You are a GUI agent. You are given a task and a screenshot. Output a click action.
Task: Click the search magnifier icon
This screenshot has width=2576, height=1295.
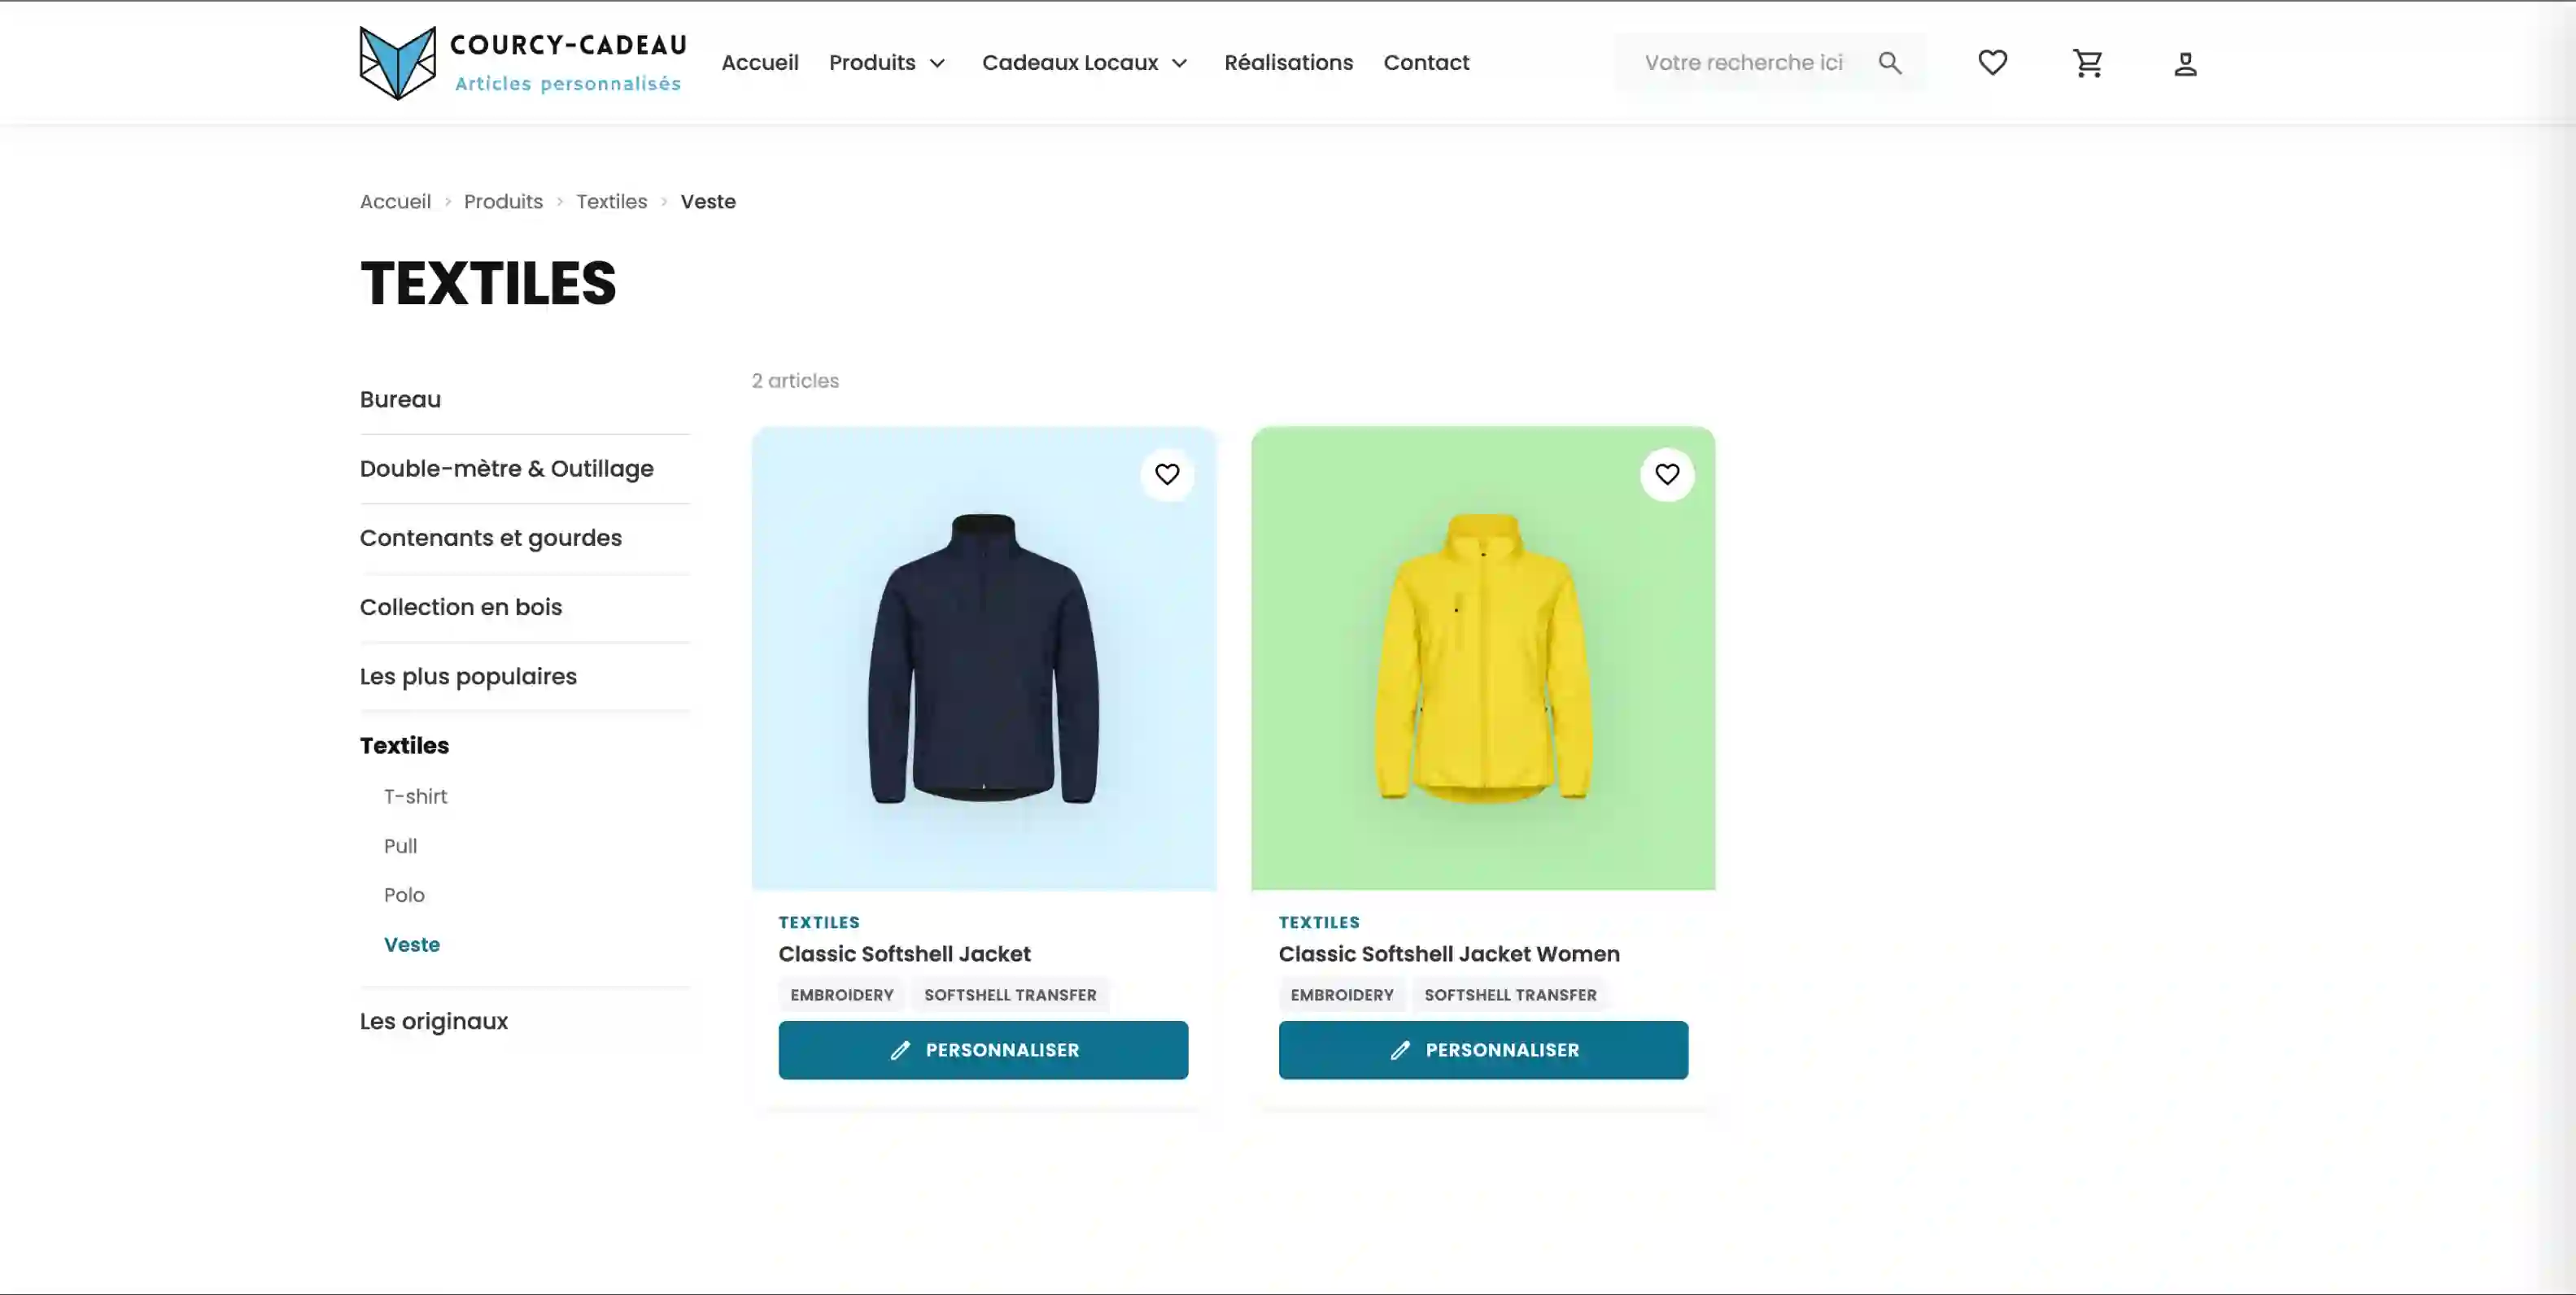click(1889, 63)
